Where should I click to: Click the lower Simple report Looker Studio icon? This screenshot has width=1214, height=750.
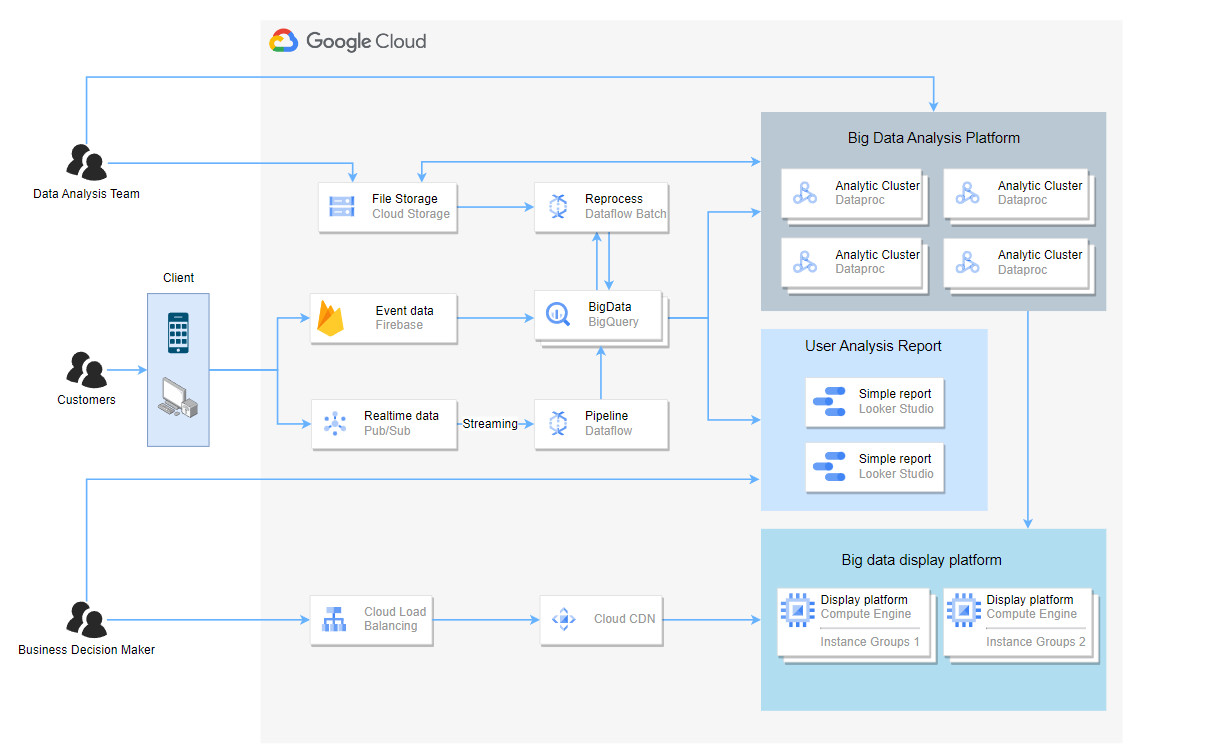(x=829, y=466)
